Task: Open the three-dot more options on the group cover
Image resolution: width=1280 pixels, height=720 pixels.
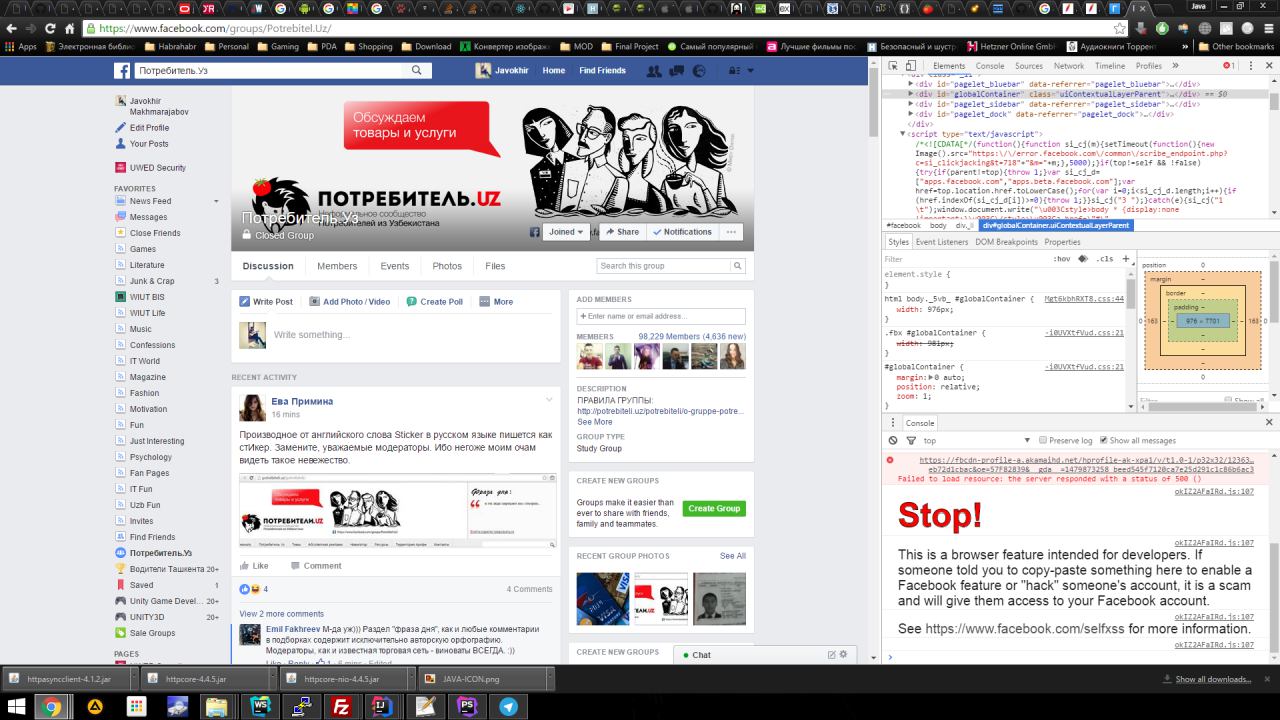Action: [x=732, y=232]
